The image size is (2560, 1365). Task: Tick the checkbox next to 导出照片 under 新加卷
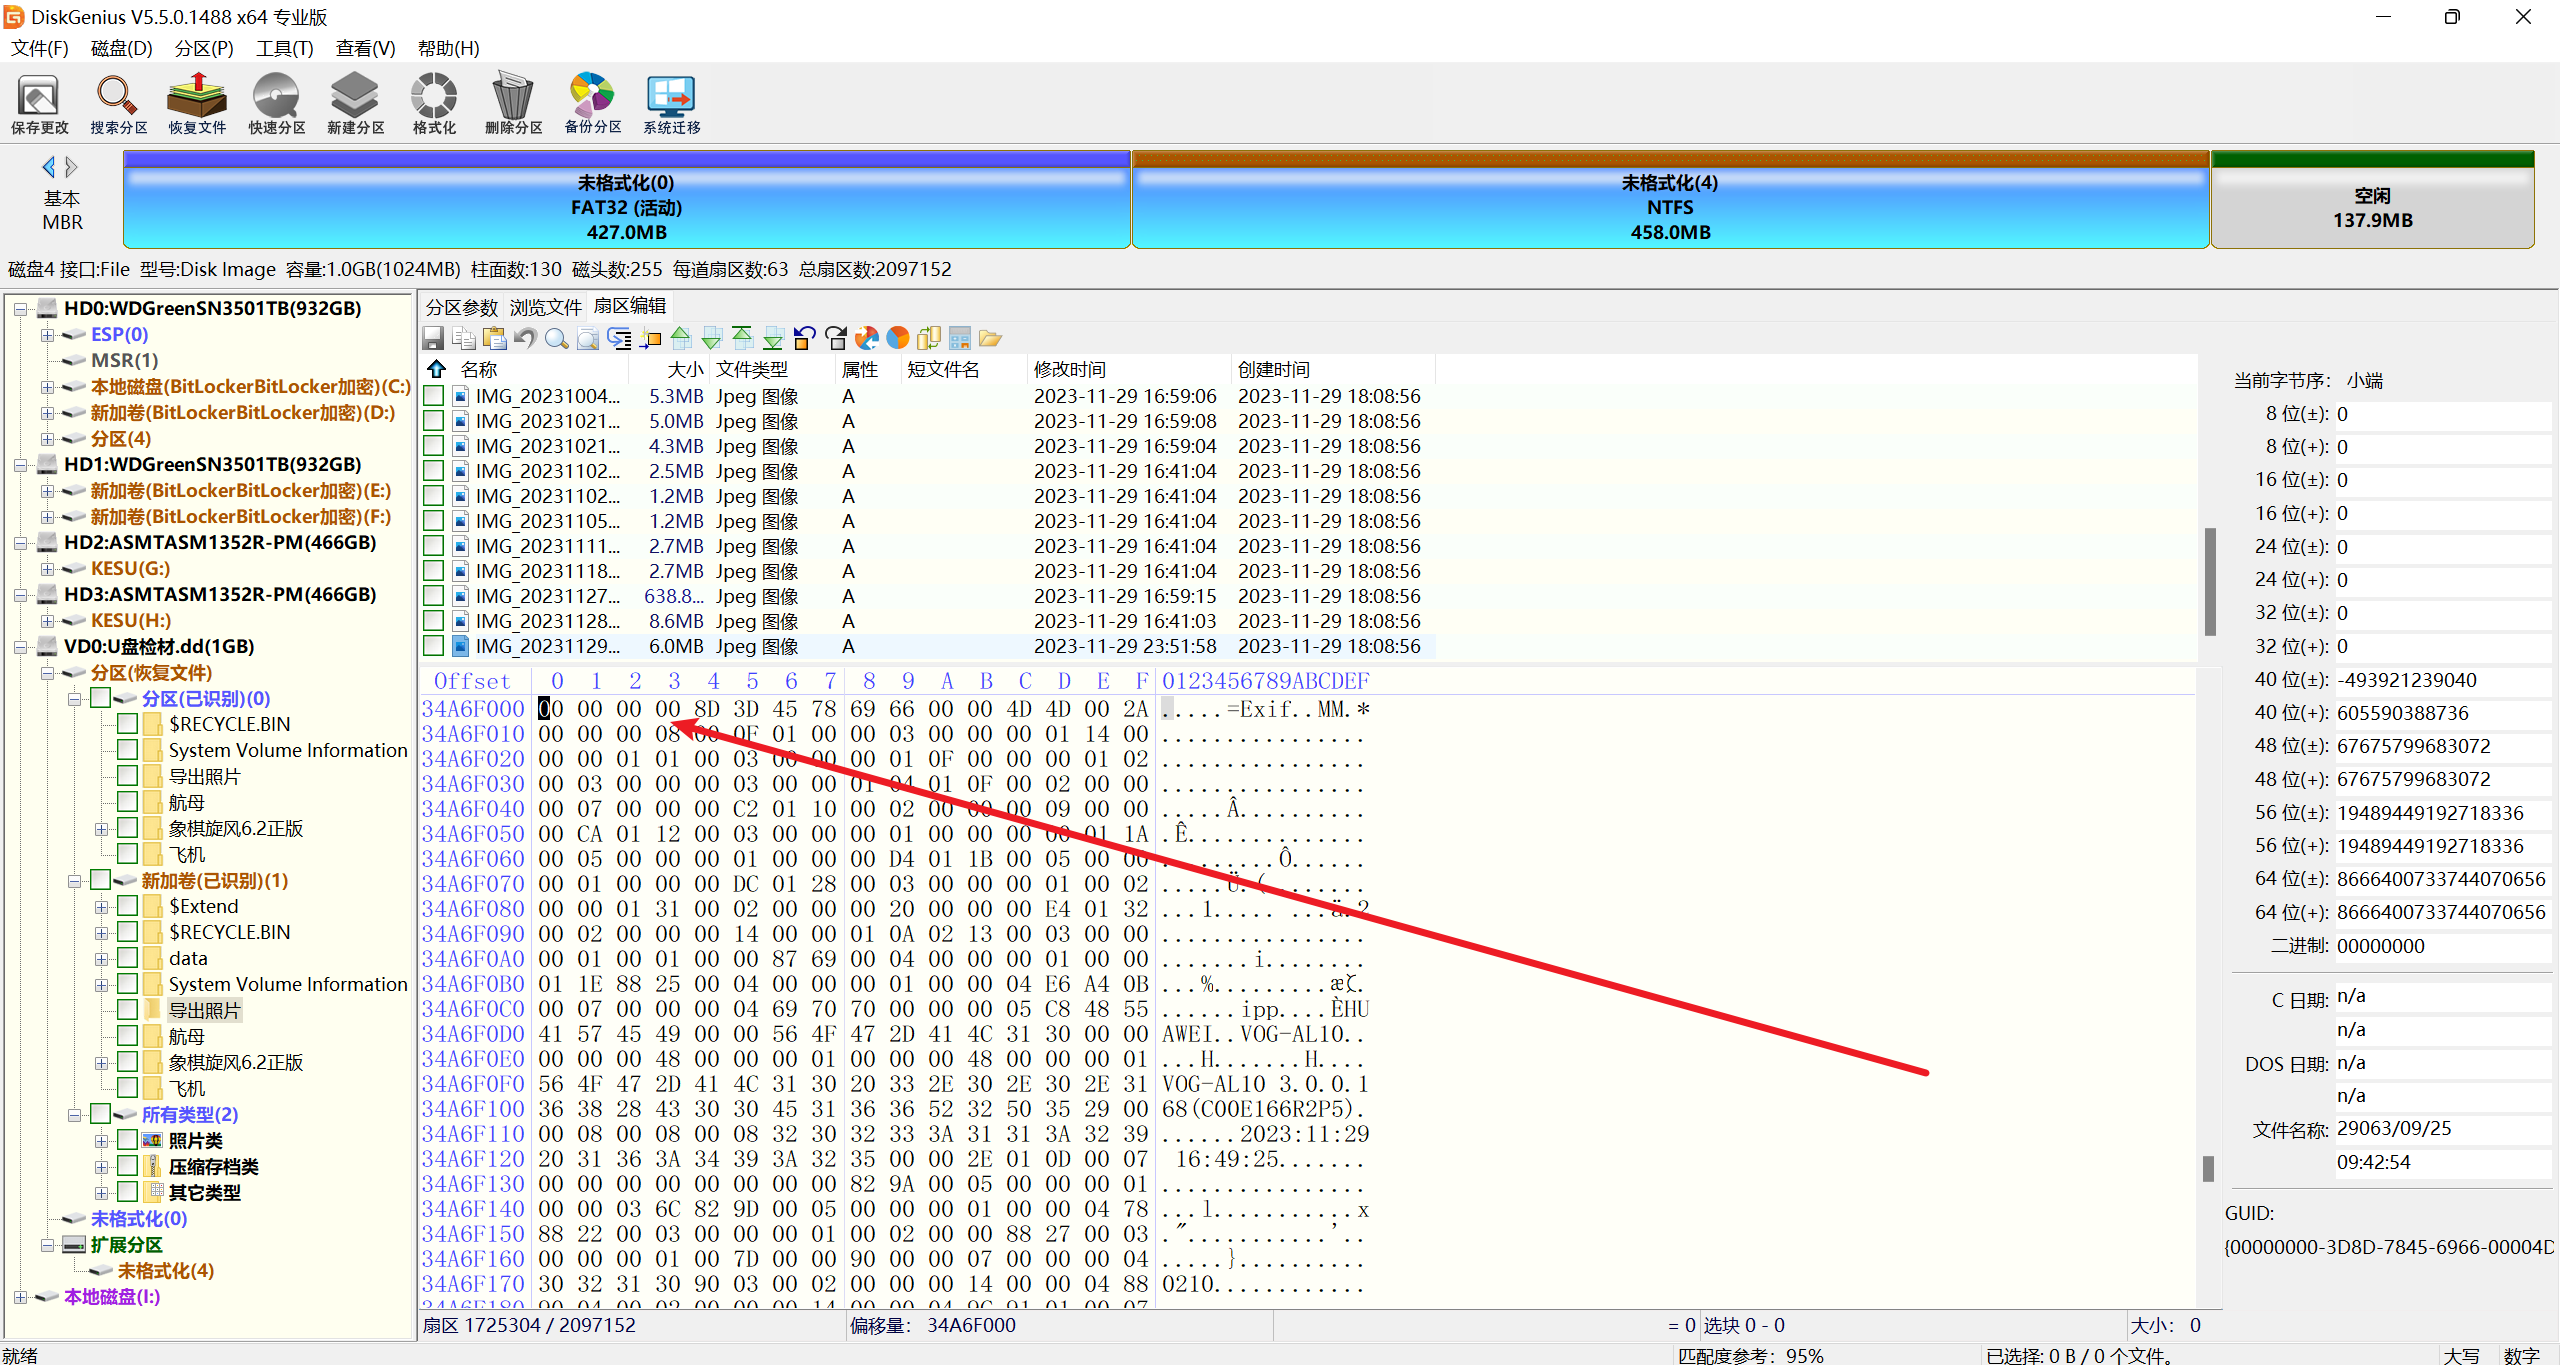tap(128, 1010)
